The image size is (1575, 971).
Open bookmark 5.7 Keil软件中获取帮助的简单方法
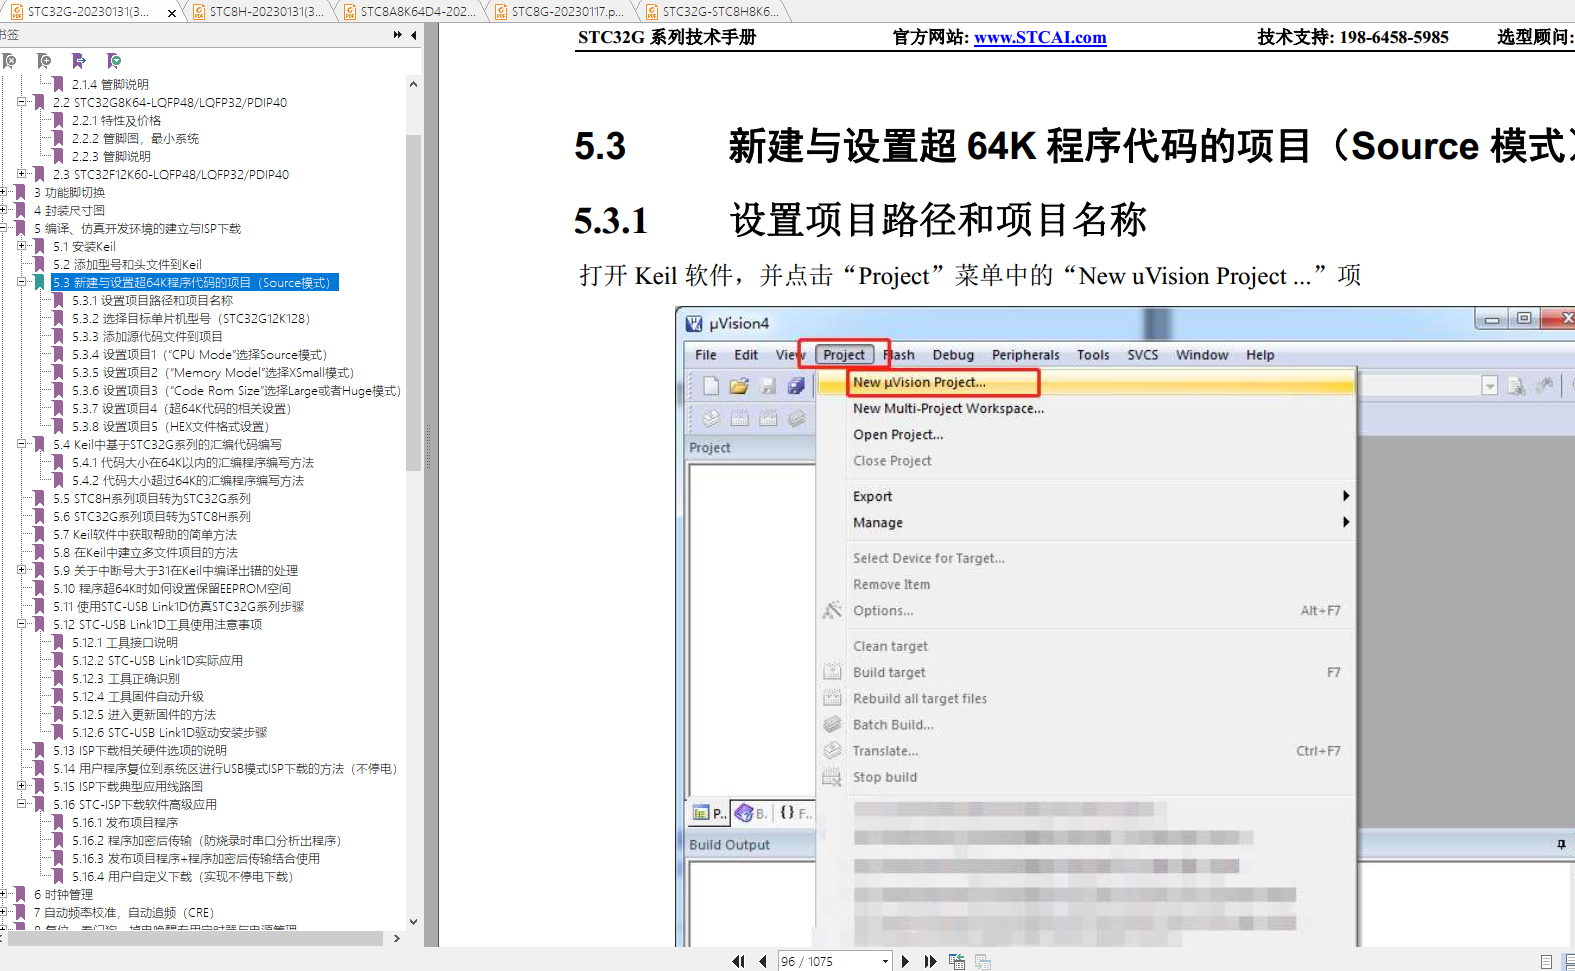pos(145,534)
